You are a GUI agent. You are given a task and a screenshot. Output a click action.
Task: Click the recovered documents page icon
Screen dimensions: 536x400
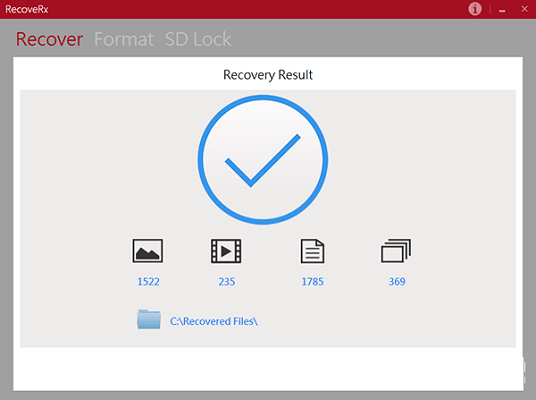click(x=312, y=251)
